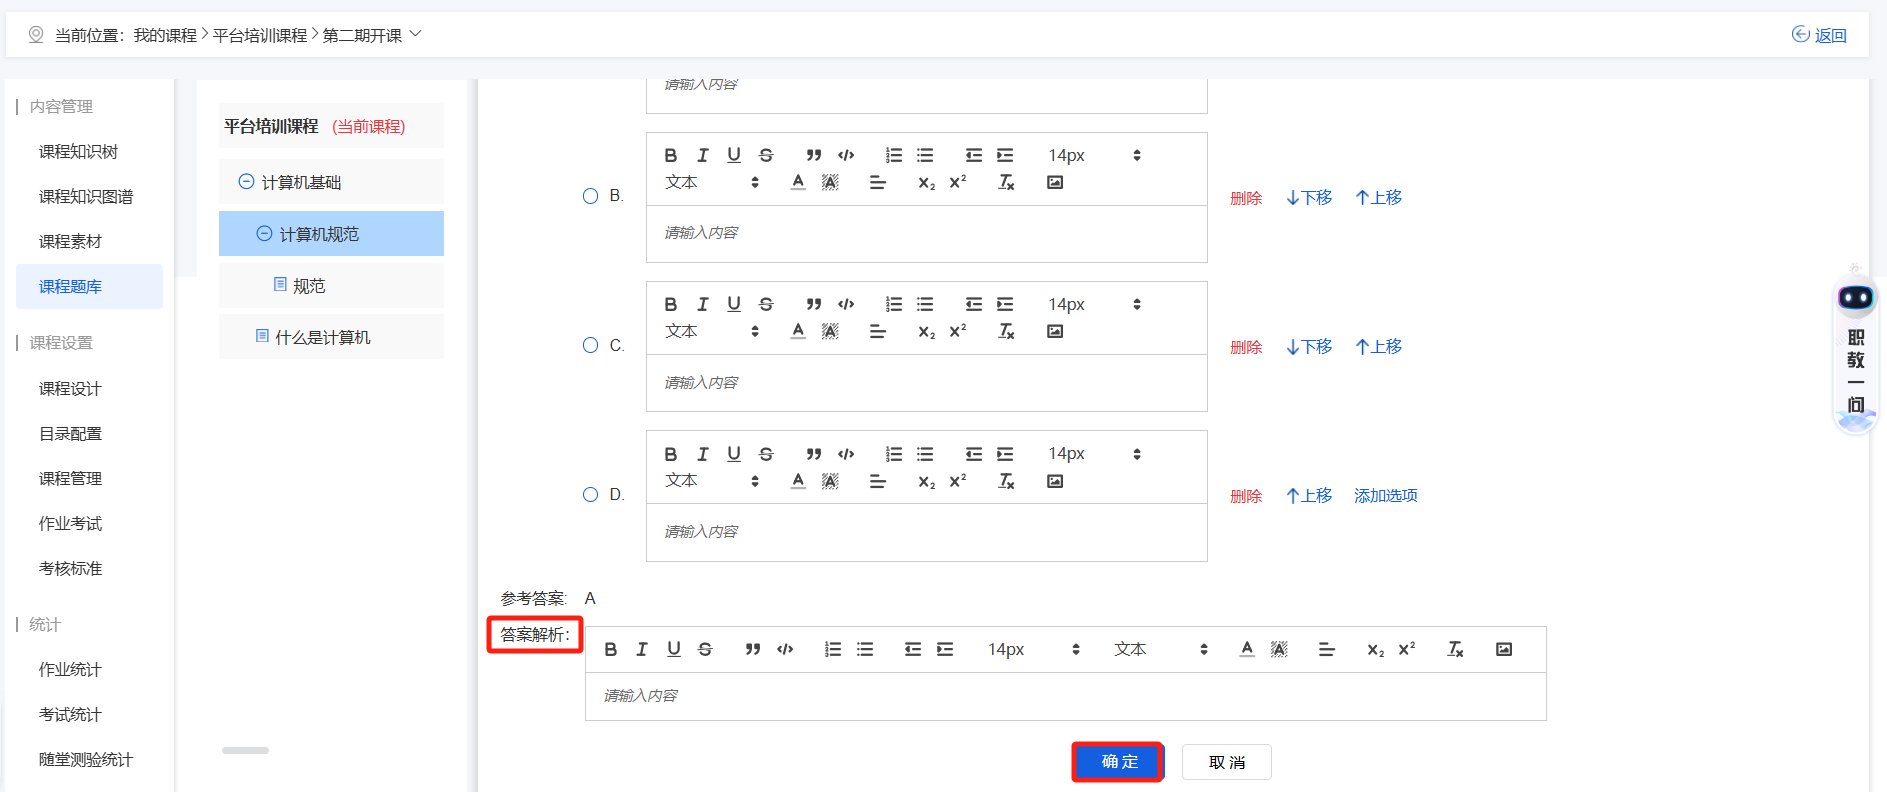
Task: Toggle bold in option B editor
Action: [671, 155]
